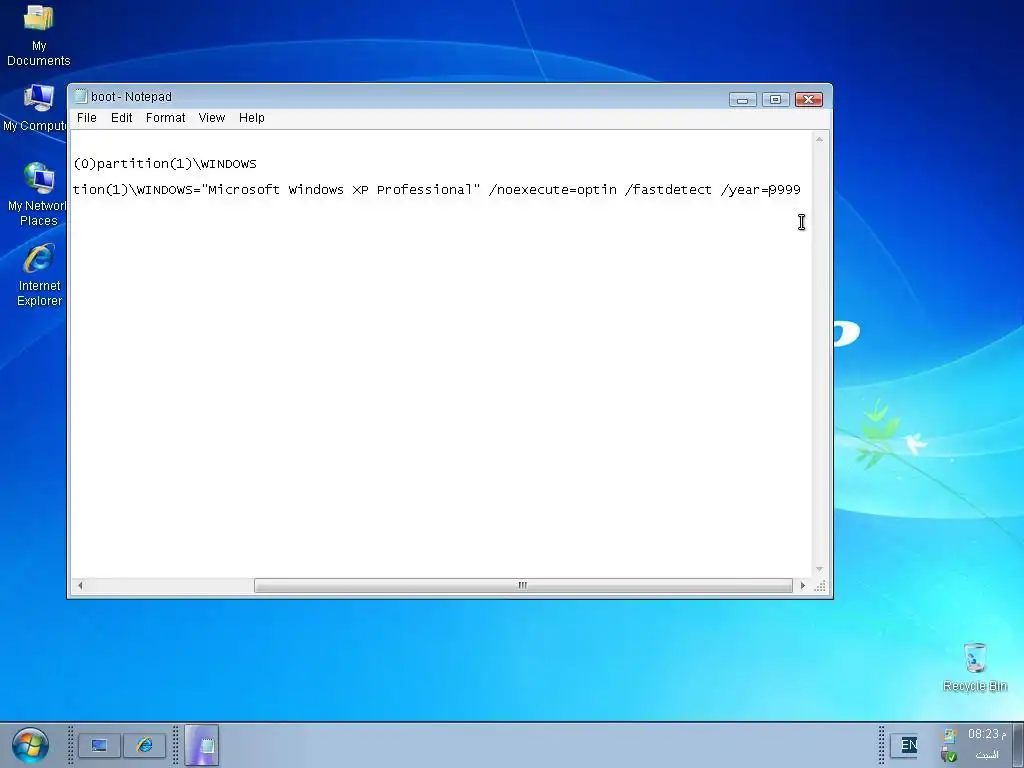This screenshot has height=768, width=1024.
Task: Click the "(0)partition(1)\WINDOWS" line
Action: pyautogui.click(x=165, y=164)
